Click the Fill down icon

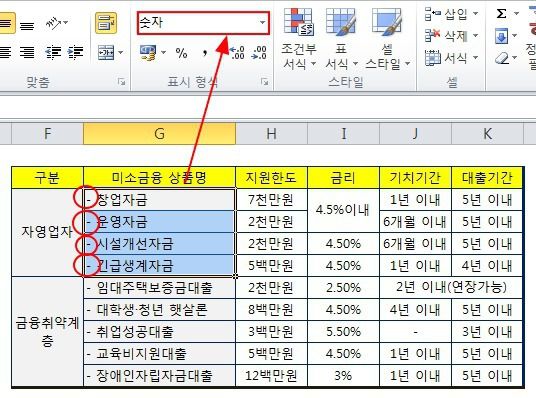click(x=501, y=36)
